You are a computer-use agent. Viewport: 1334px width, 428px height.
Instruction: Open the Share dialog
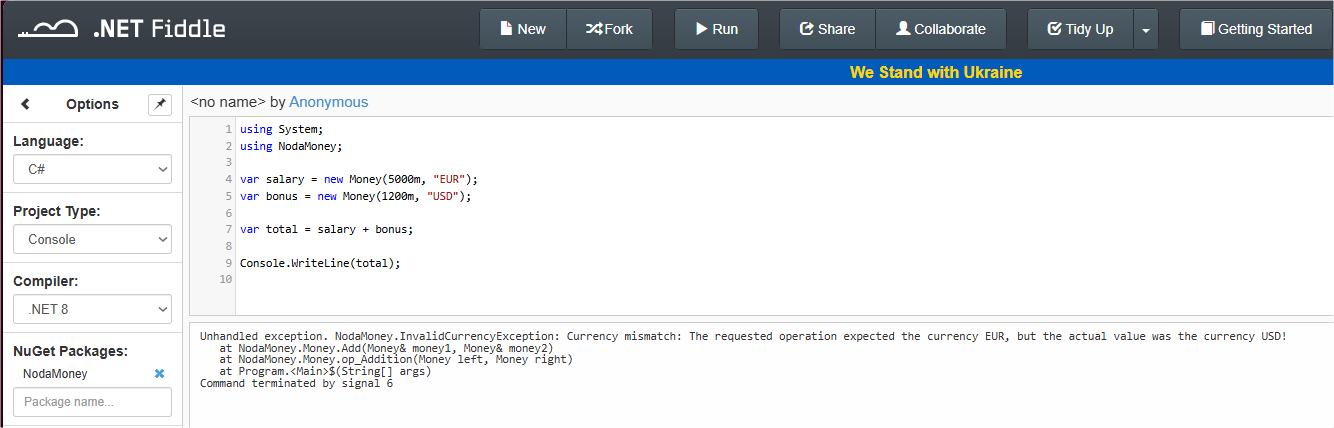(828, 29)
